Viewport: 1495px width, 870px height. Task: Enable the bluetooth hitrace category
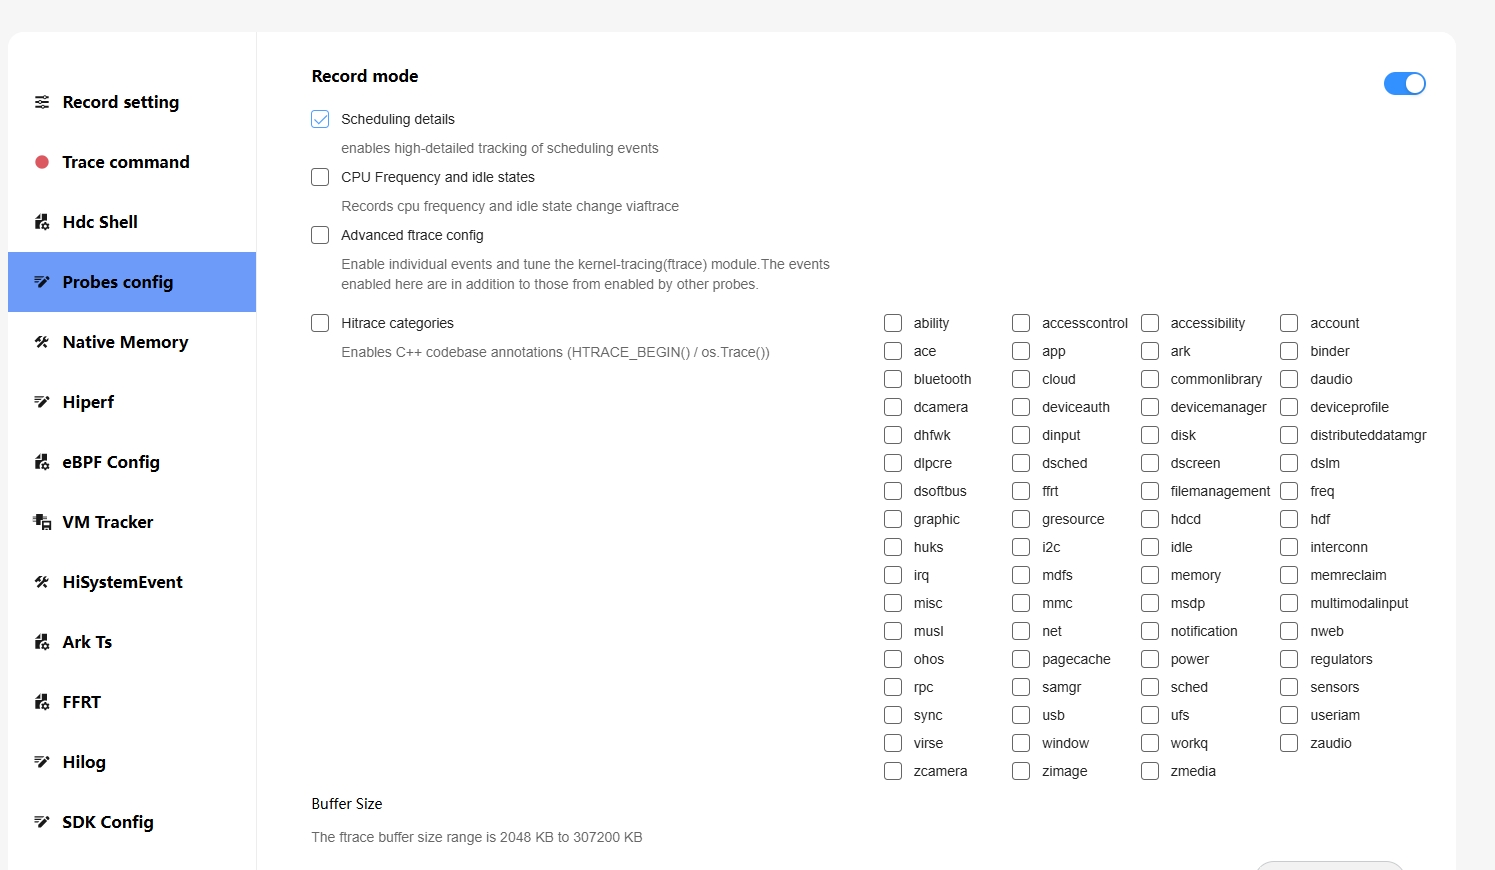pyautogui.click(x=893, y=379)
